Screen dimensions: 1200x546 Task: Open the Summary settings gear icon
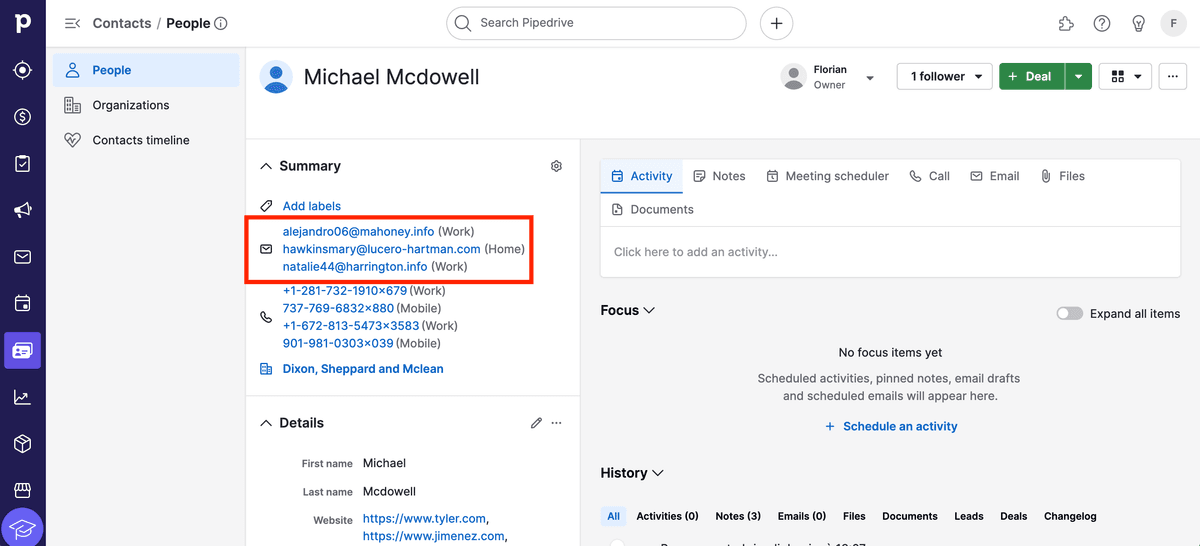[x=557, y=166]
